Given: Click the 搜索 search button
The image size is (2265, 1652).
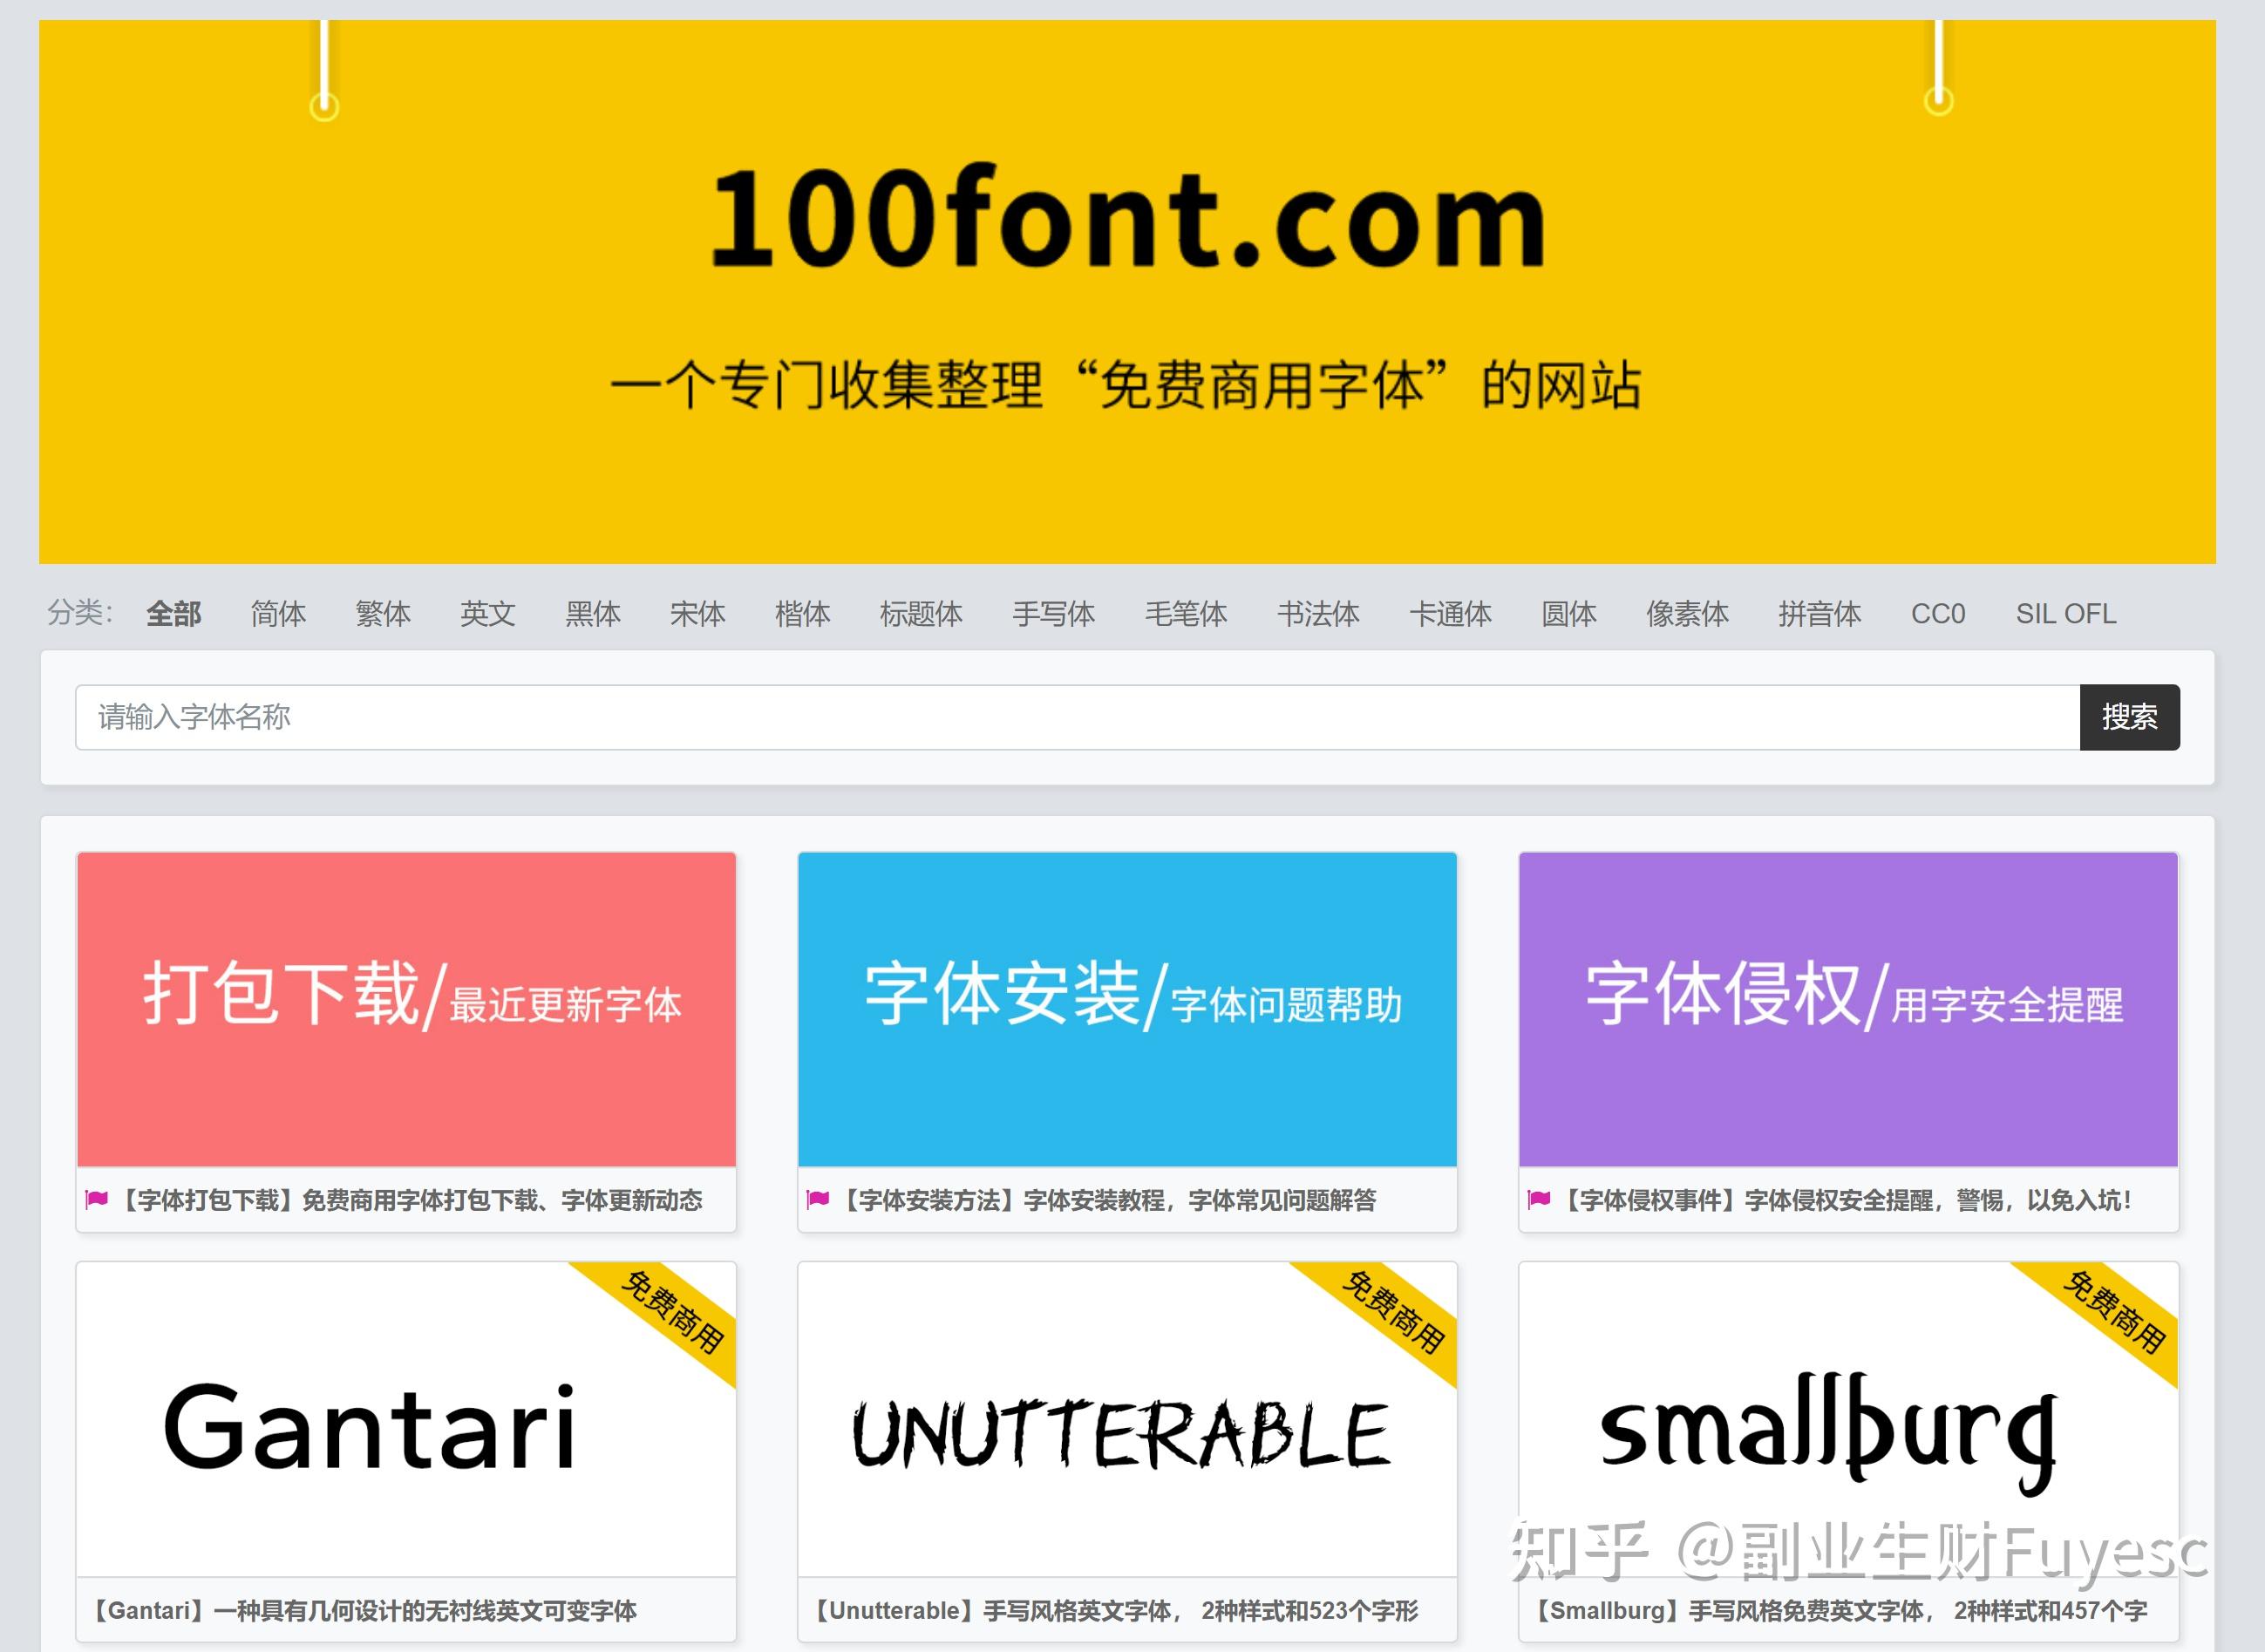Looking at the screenshot, I should (x=2130, y=717).
